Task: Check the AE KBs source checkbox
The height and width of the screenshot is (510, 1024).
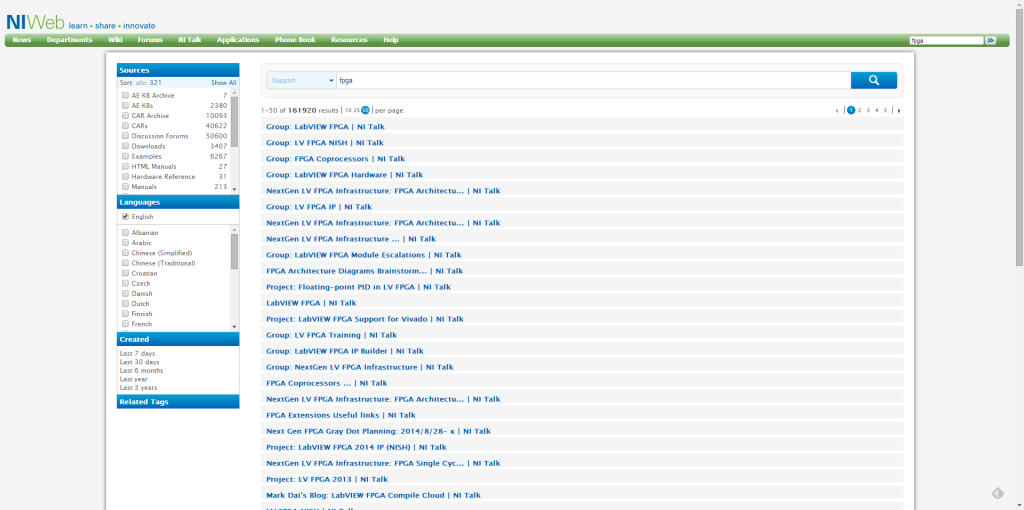Action: (x=125, y=105)
